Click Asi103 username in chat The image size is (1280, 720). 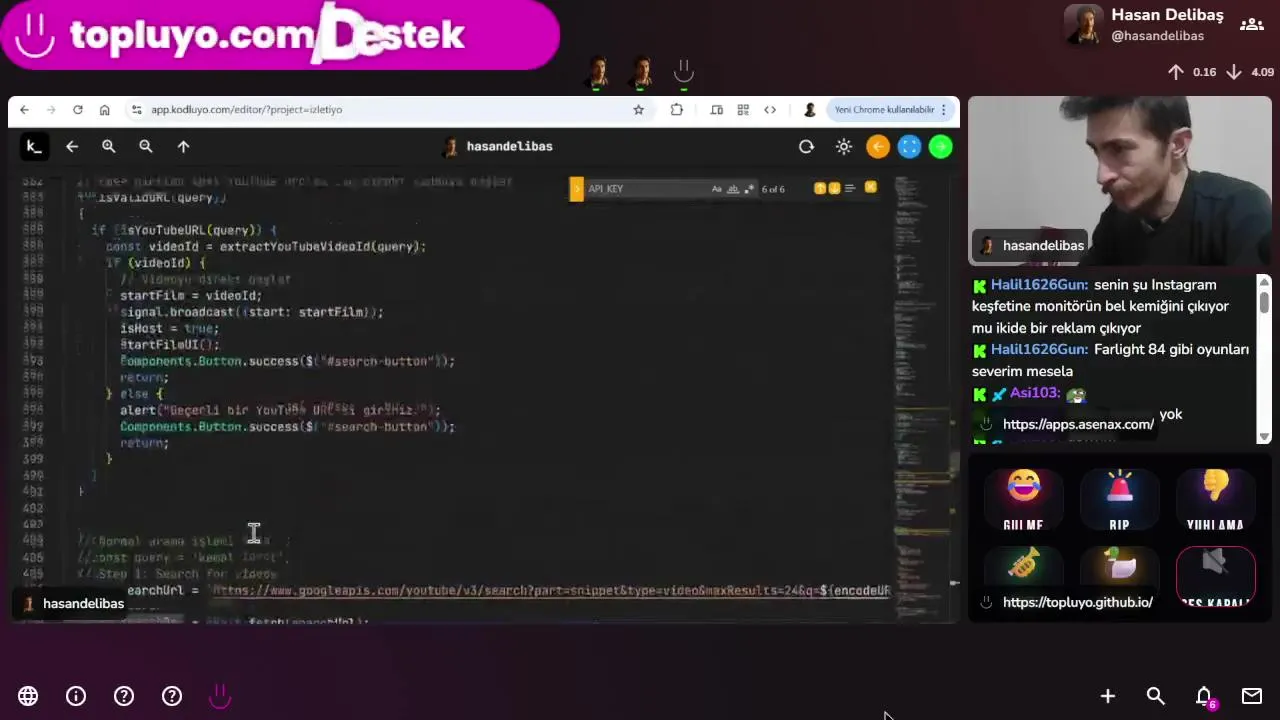(1035, 393)
